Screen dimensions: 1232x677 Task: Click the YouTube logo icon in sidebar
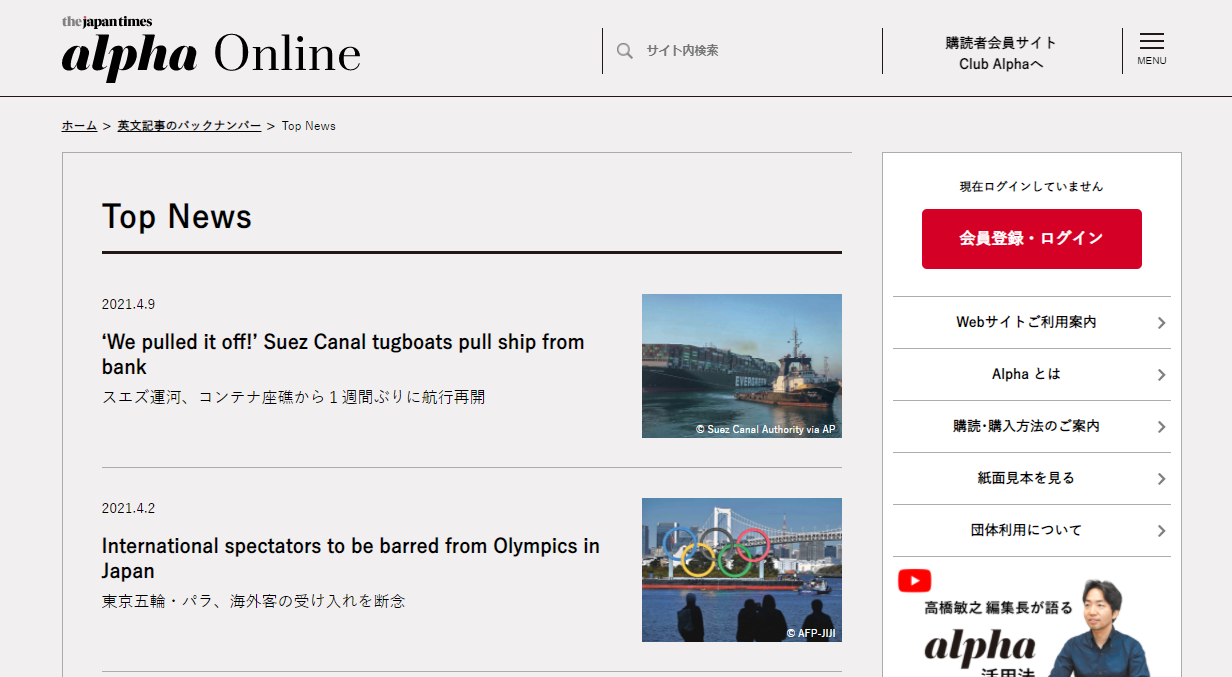(x=914, y=580)
